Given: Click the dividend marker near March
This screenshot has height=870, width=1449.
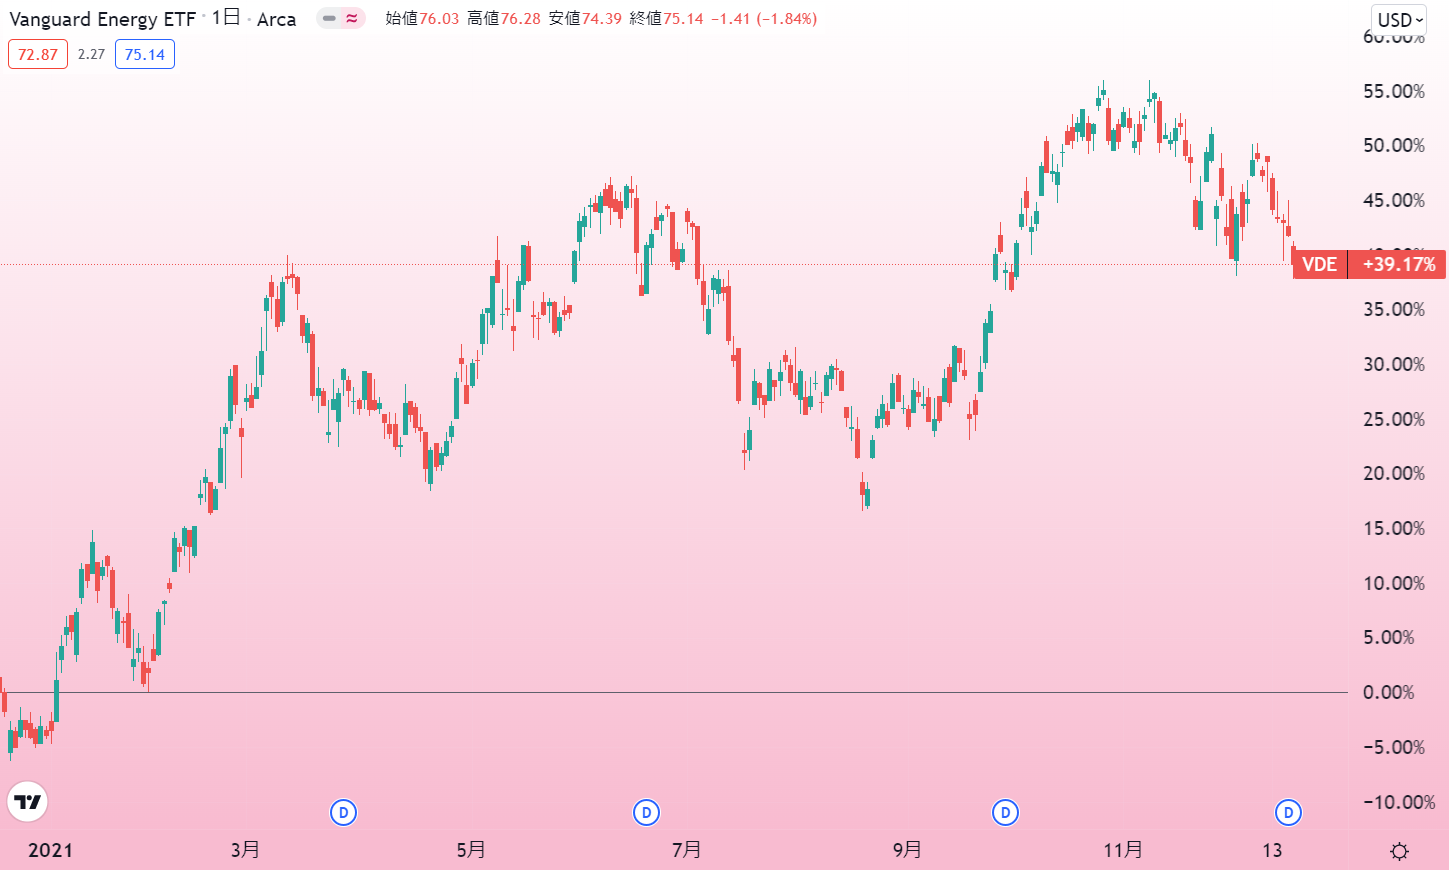Looking at the screenshot, I should click(343, 812).
